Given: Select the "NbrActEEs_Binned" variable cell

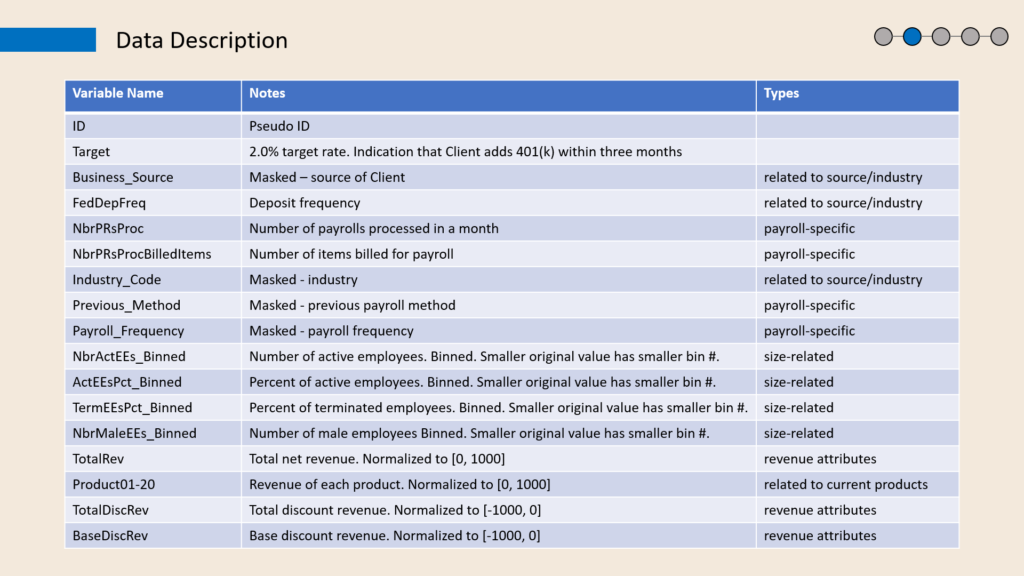Looking at the screenshot, I should coord(128,357).
